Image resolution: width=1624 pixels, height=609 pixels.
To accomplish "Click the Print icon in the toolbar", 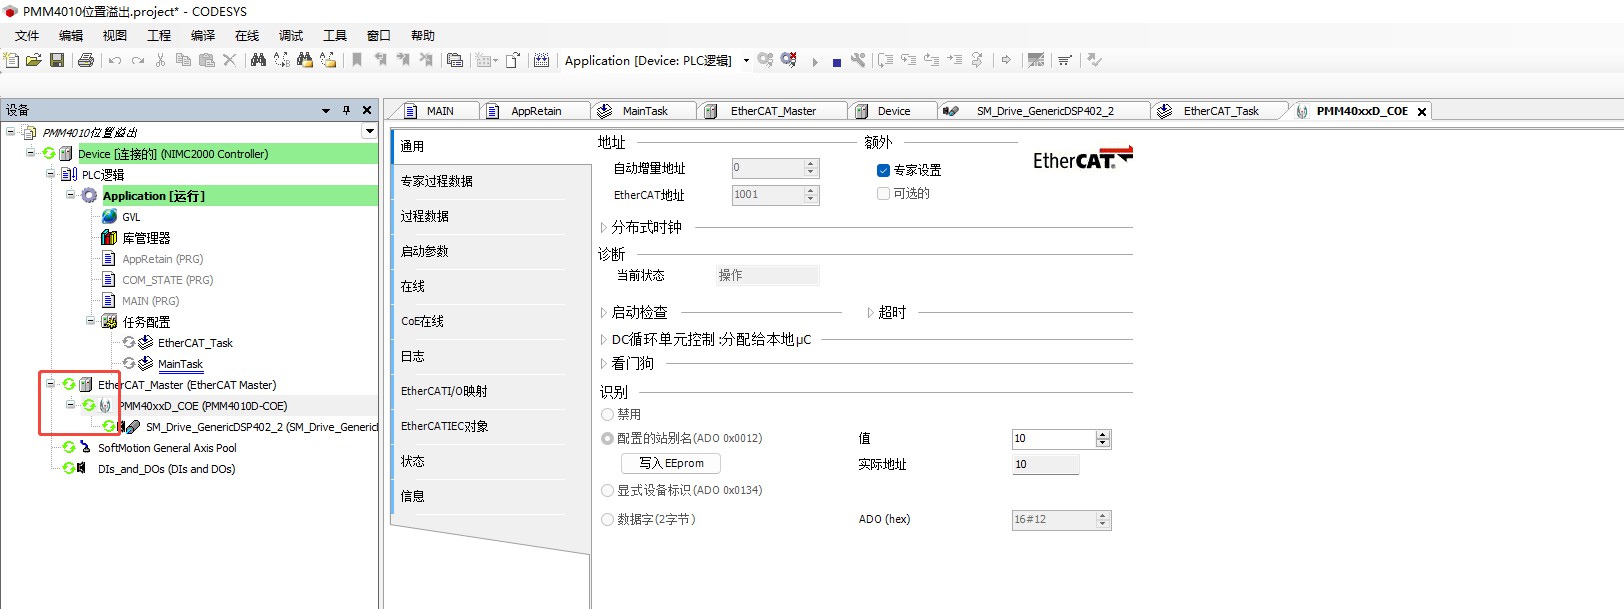I will [x=86, y=60].
